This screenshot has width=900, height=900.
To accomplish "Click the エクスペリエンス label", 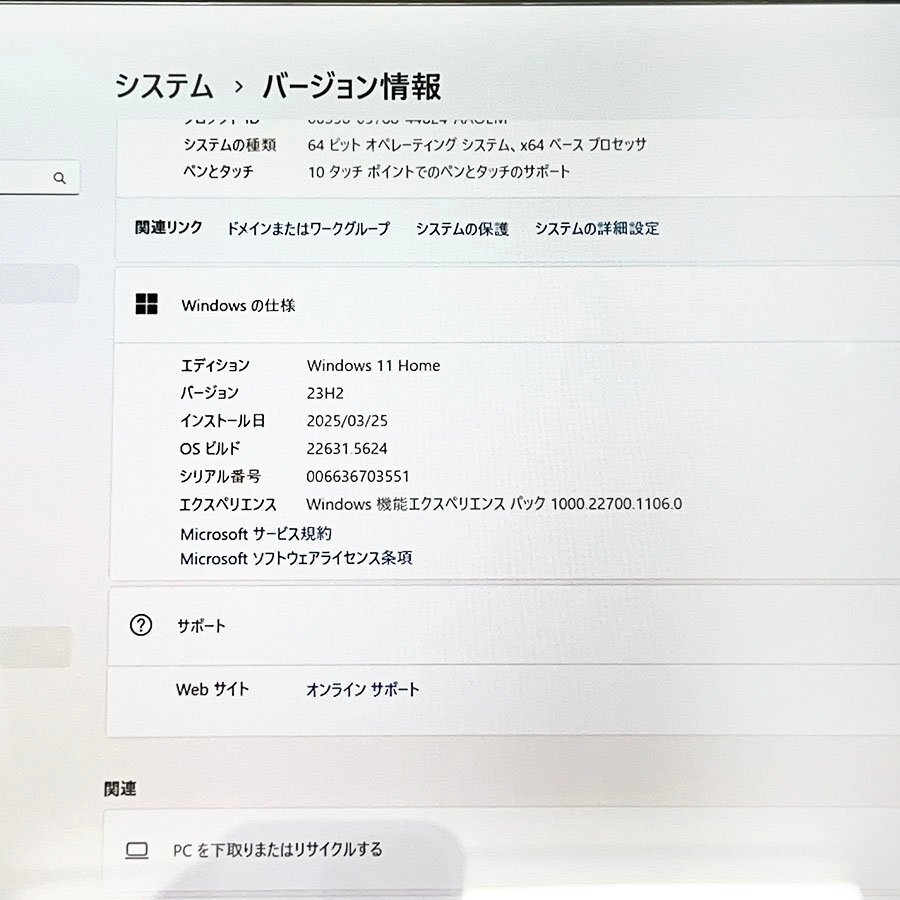I will point(228,504).
